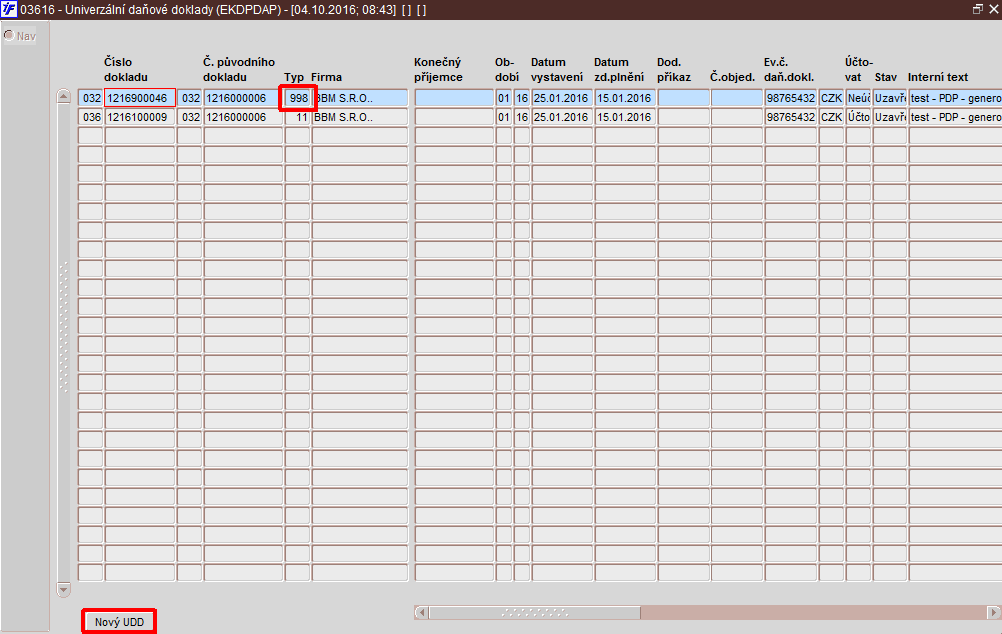Click original document 1216000006 in first row
1002x634 pixels.
tap(243, 98)
